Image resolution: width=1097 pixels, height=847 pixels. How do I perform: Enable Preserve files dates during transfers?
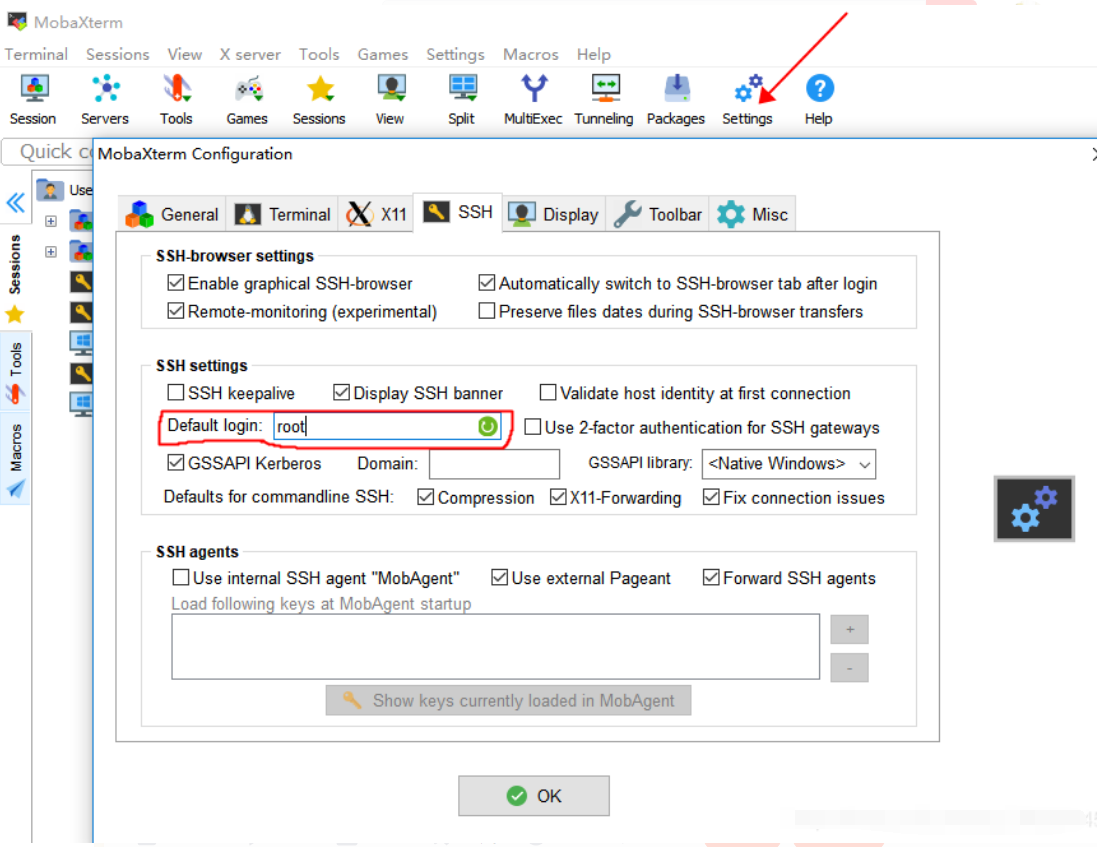[486, 311]
